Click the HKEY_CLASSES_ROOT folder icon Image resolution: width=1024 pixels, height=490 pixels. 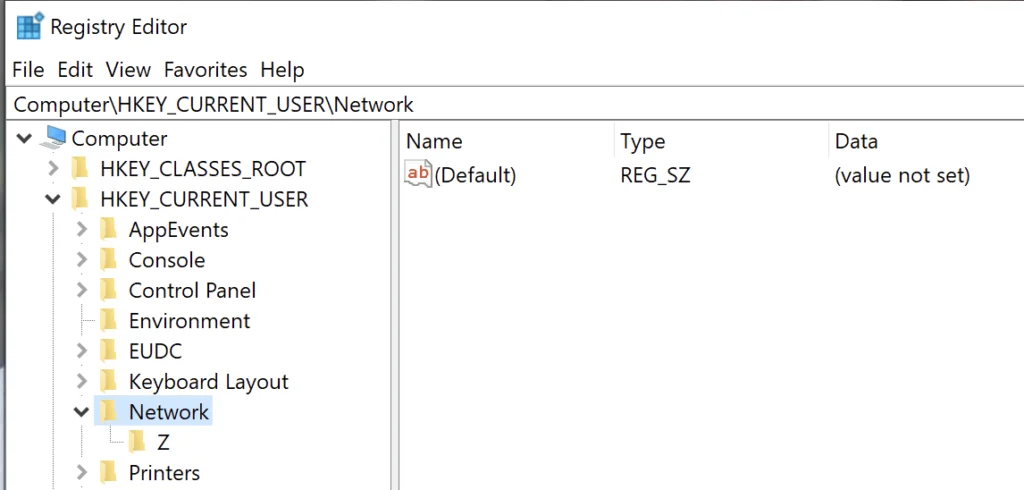pos(80,169)
